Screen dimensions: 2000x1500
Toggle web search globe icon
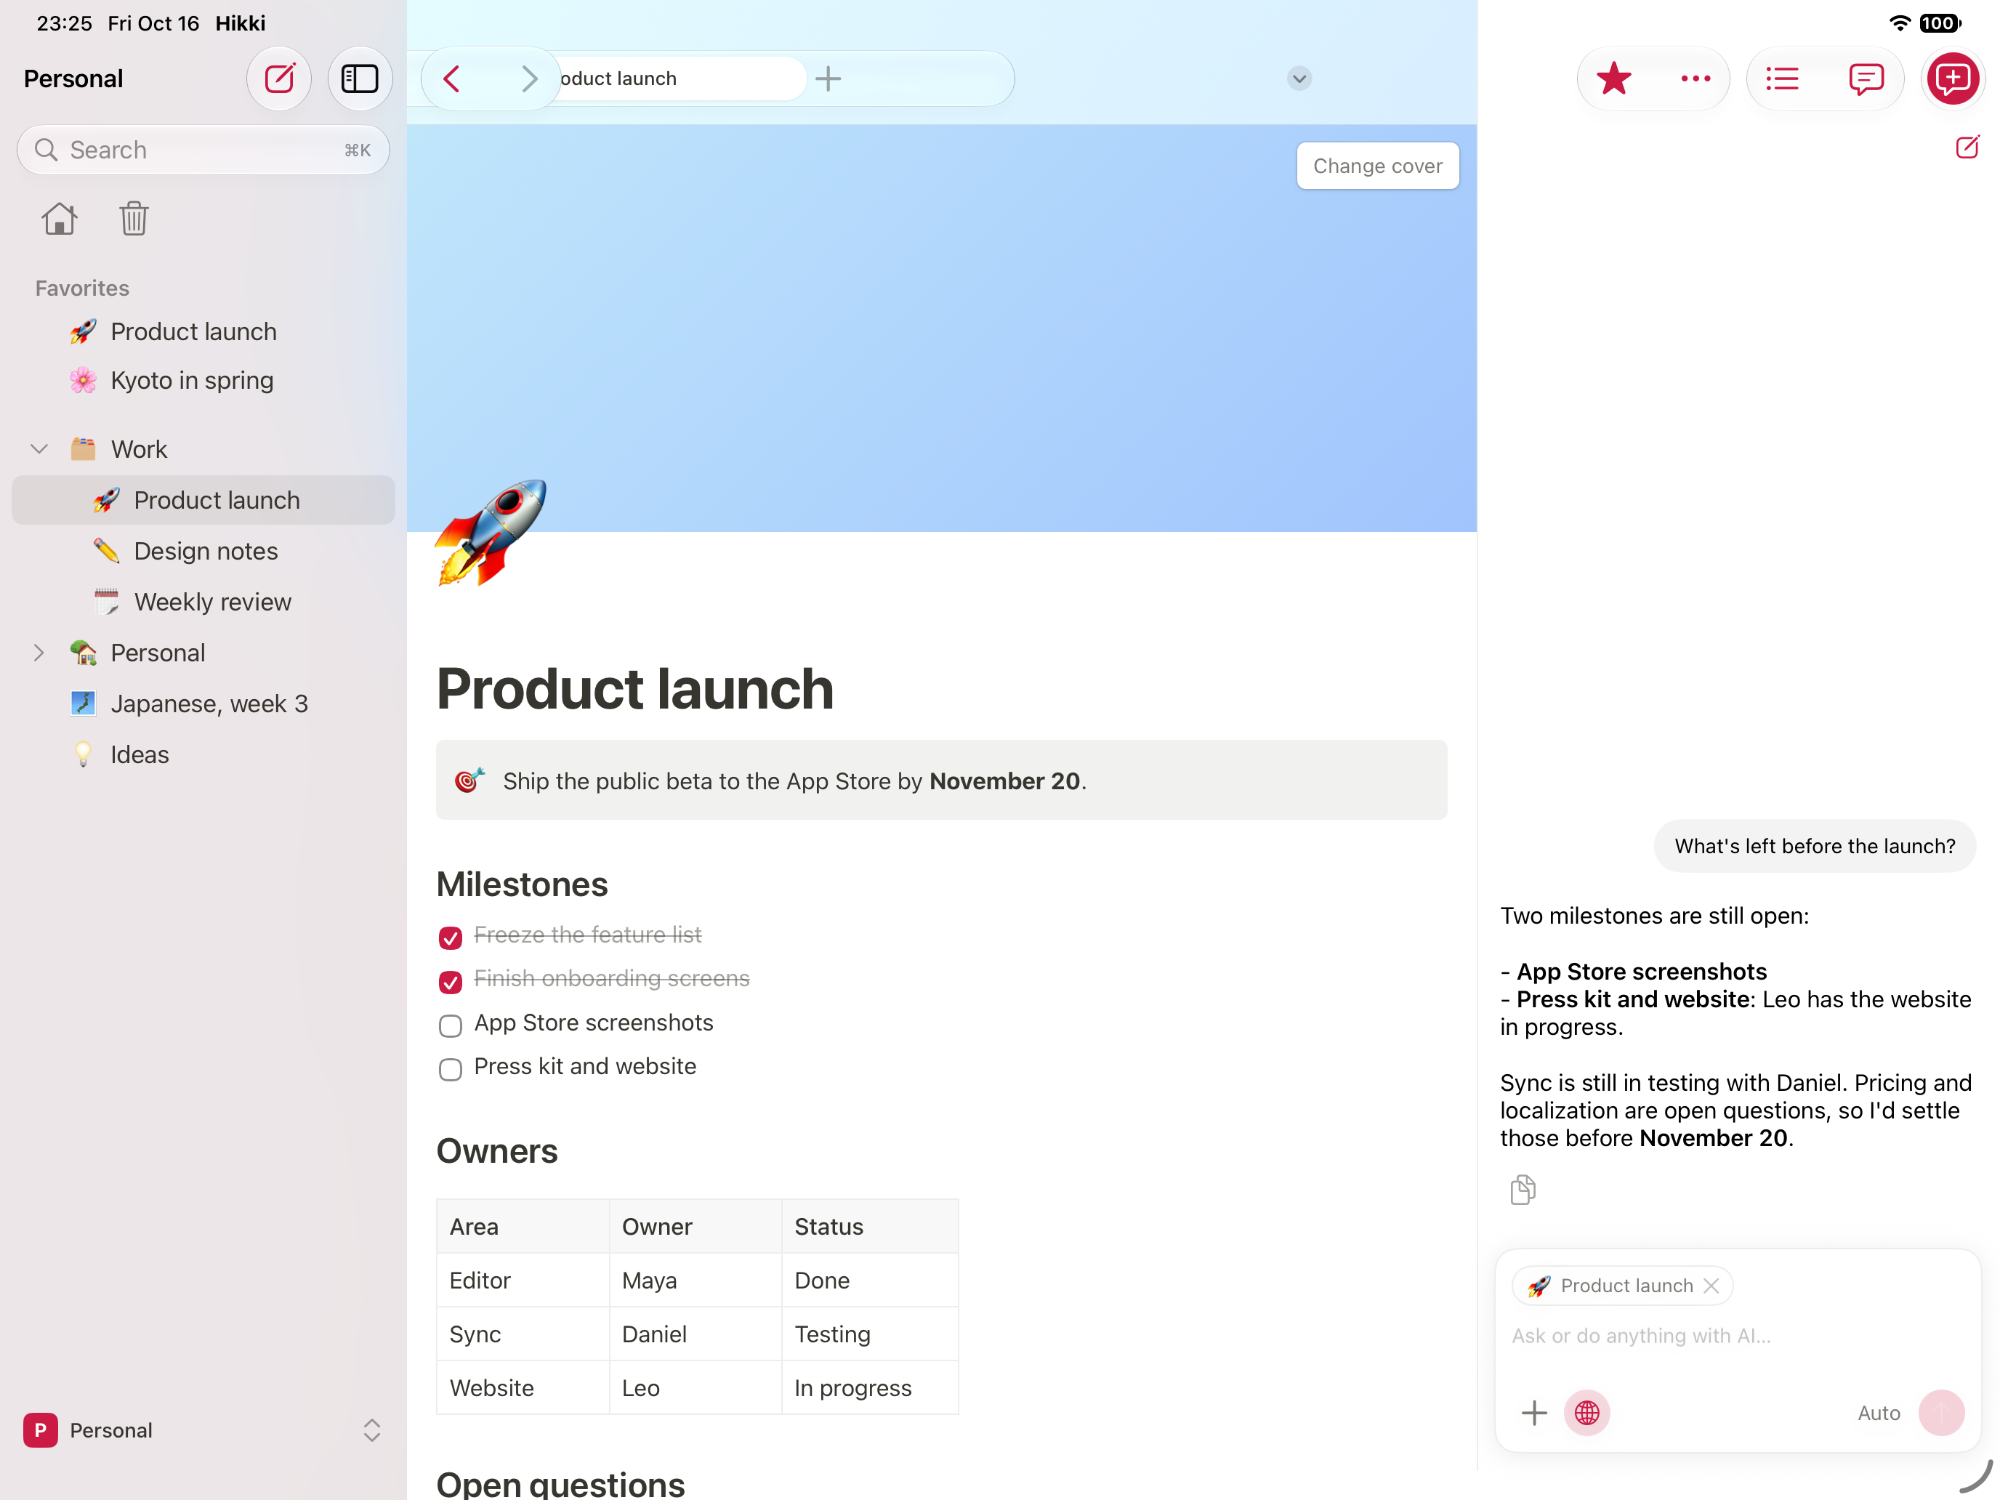[x=1587, y=1412]
